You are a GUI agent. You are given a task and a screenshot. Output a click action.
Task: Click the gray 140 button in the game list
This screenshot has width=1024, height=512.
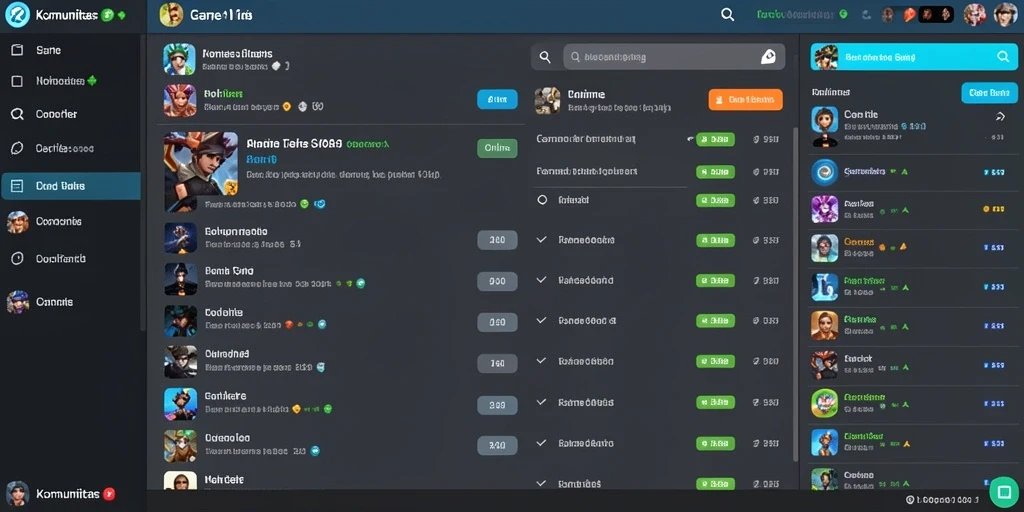pos(497,364)
